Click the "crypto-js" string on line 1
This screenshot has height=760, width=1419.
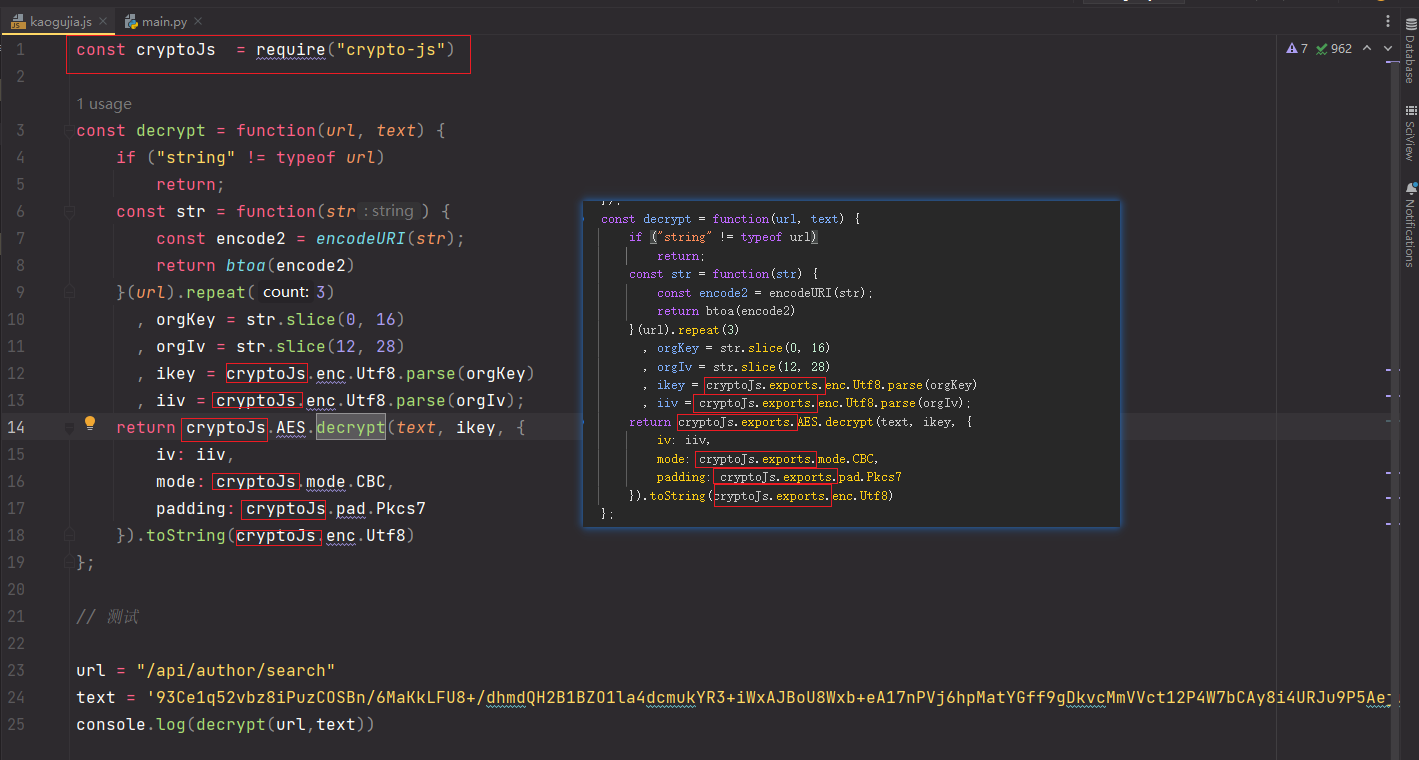(396, 49)
